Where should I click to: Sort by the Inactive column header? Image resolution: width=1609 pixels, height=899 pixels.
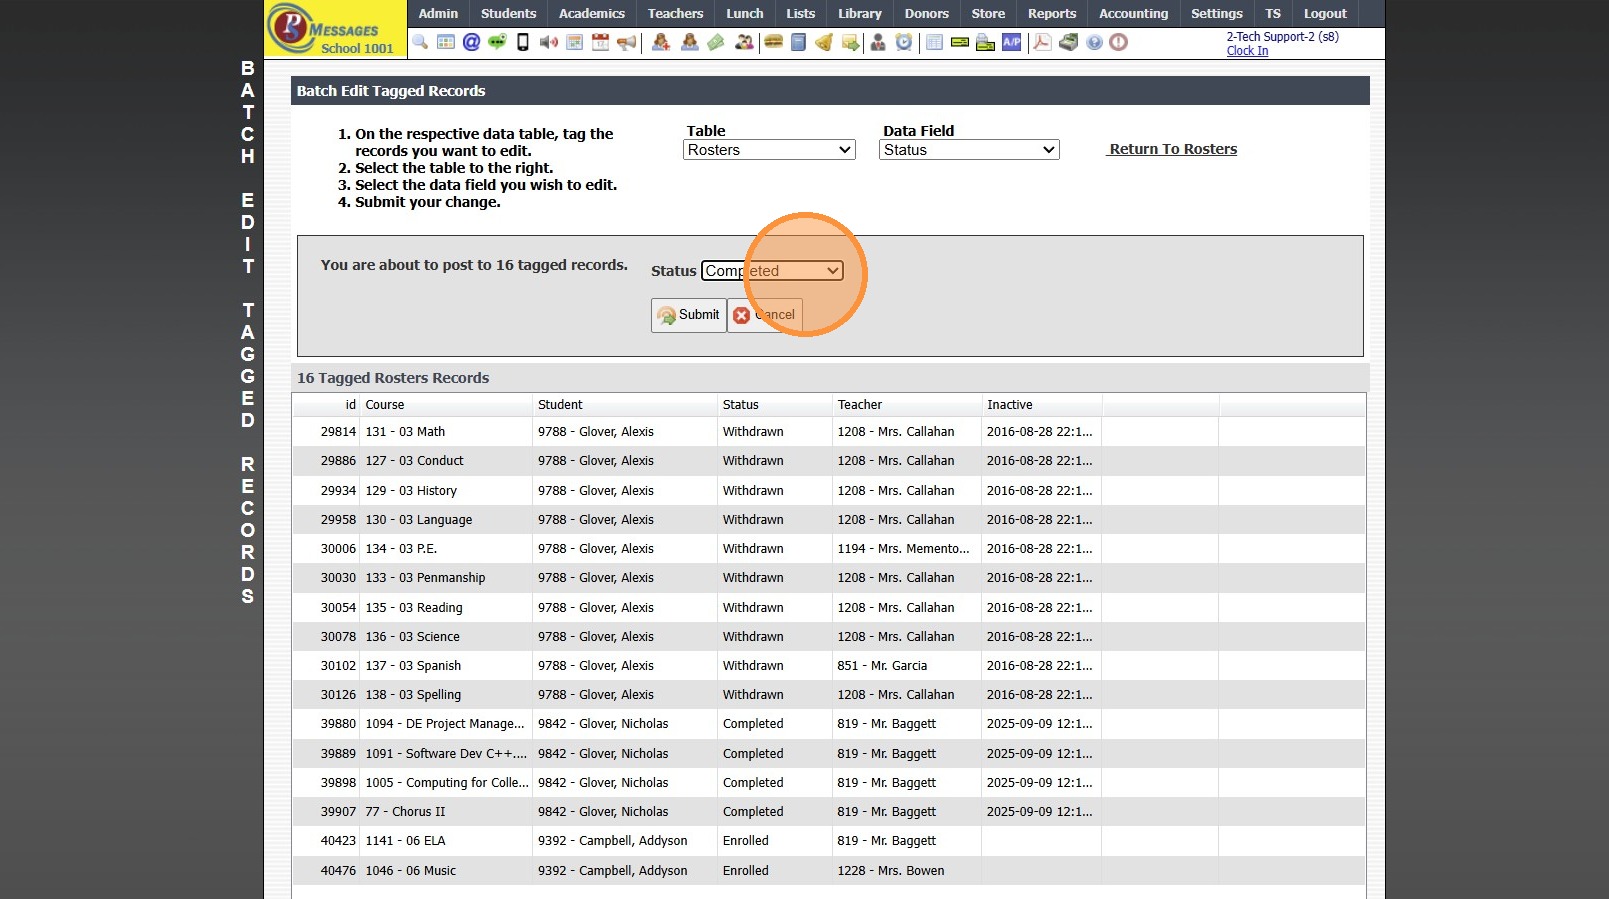pyautogui.click(x=1042, y=405)
